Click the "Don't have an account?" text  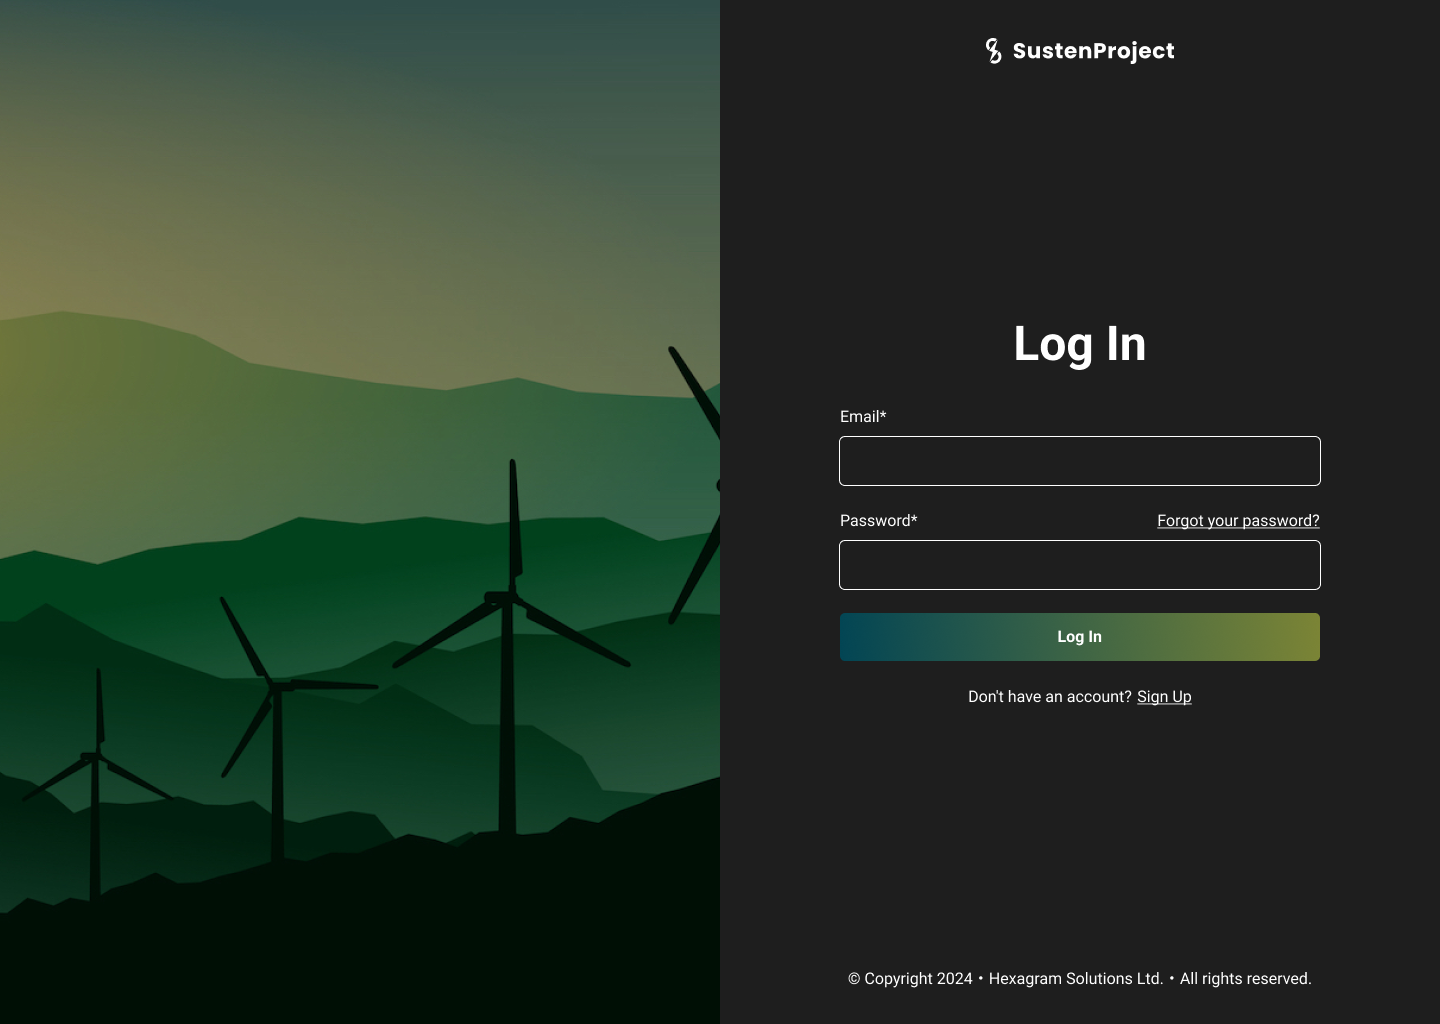point(1049,697)
